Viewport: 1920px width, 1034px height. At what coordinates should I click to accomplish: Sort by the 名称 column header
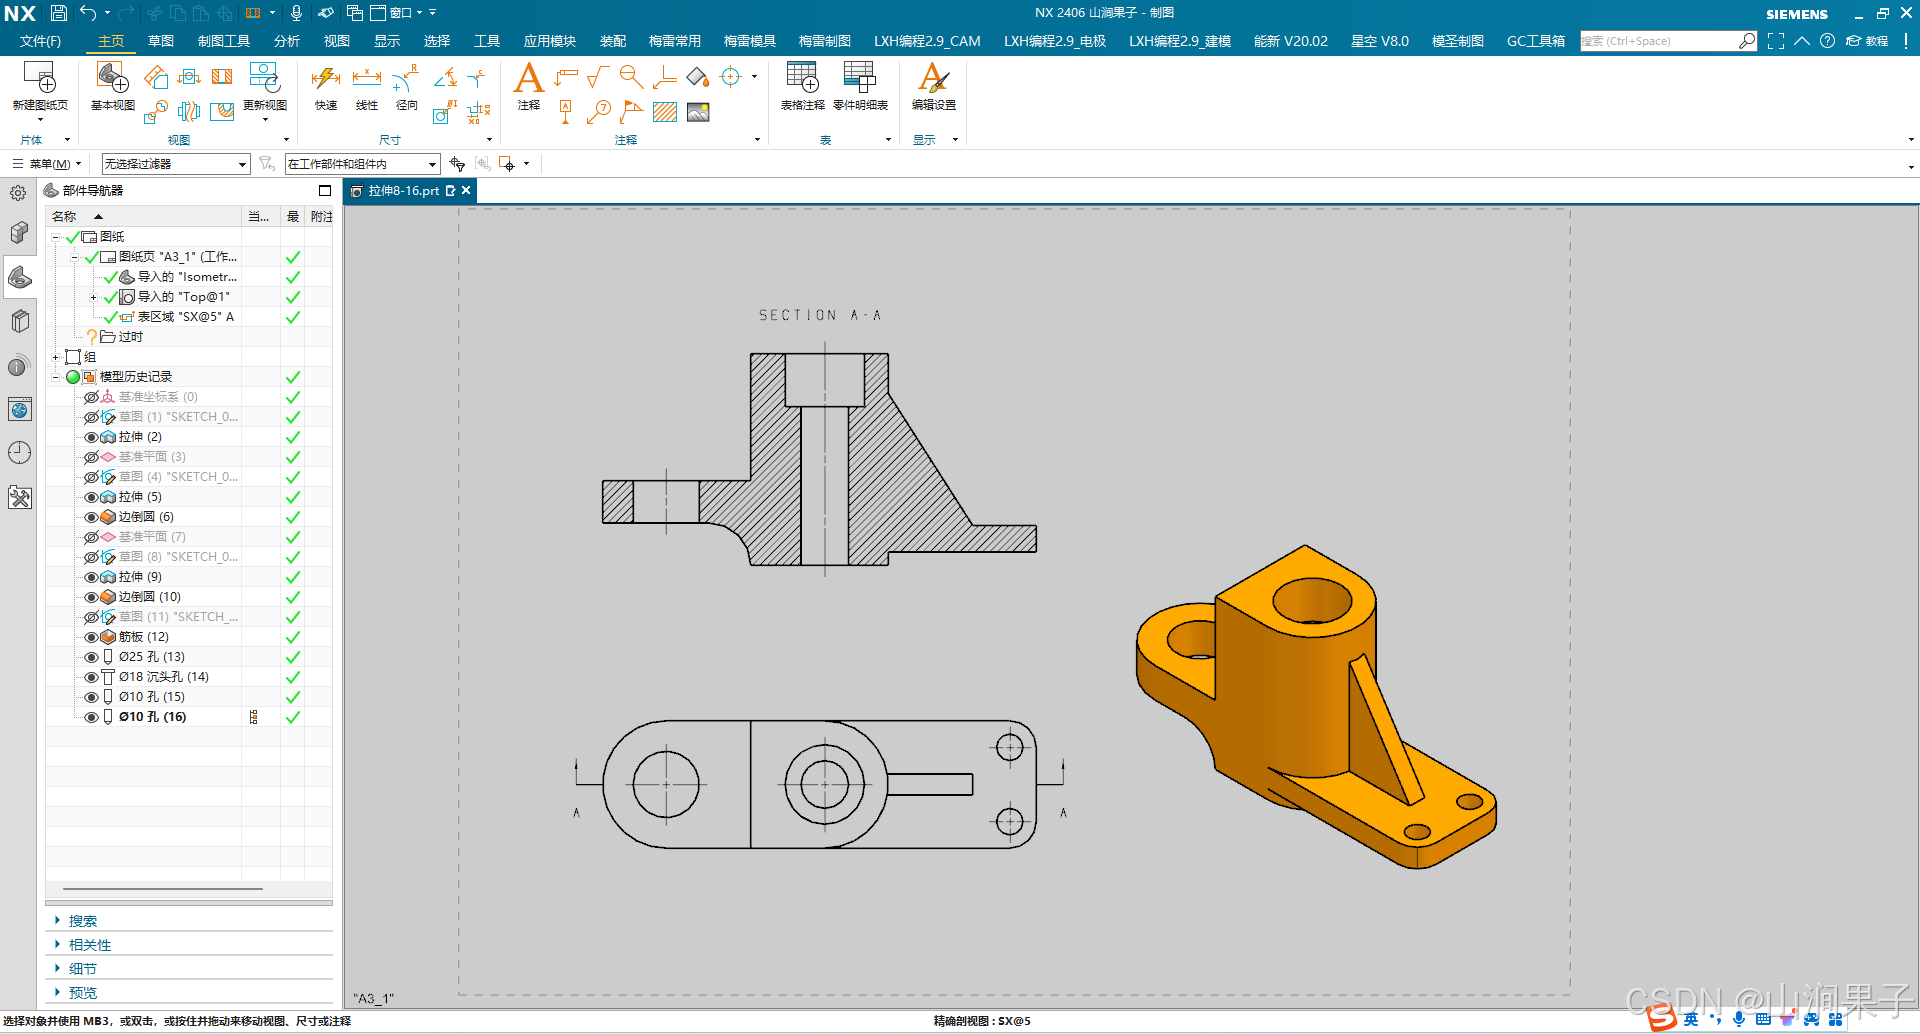pos(143,216)
